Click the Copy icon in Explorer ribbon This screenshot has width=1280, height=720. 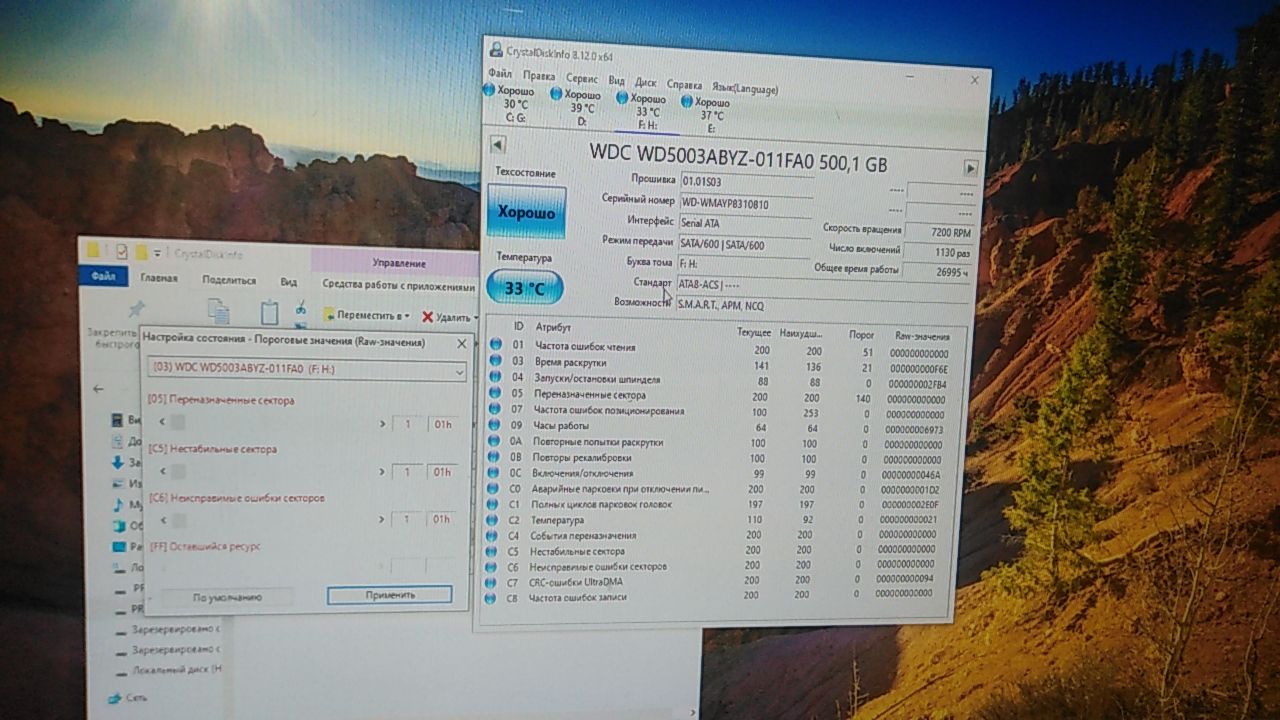tap(217, 311)
